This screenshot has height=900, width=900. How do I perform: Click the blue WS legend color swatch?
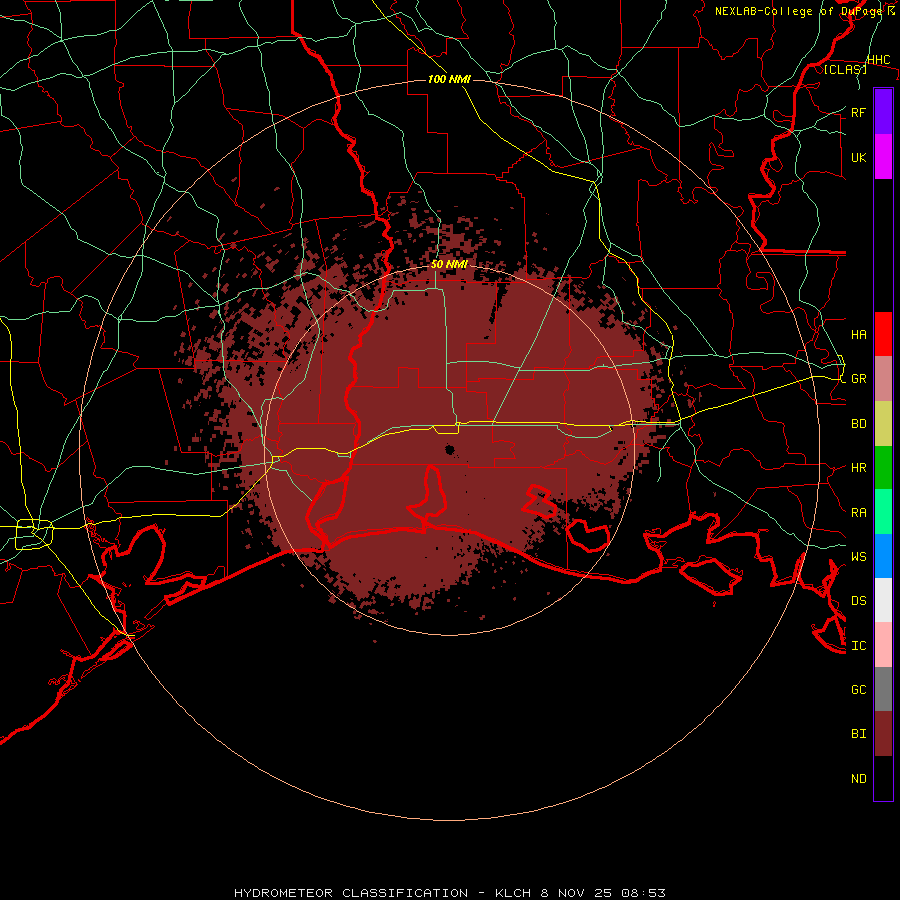pyautogui.click(x=883, y=556)
